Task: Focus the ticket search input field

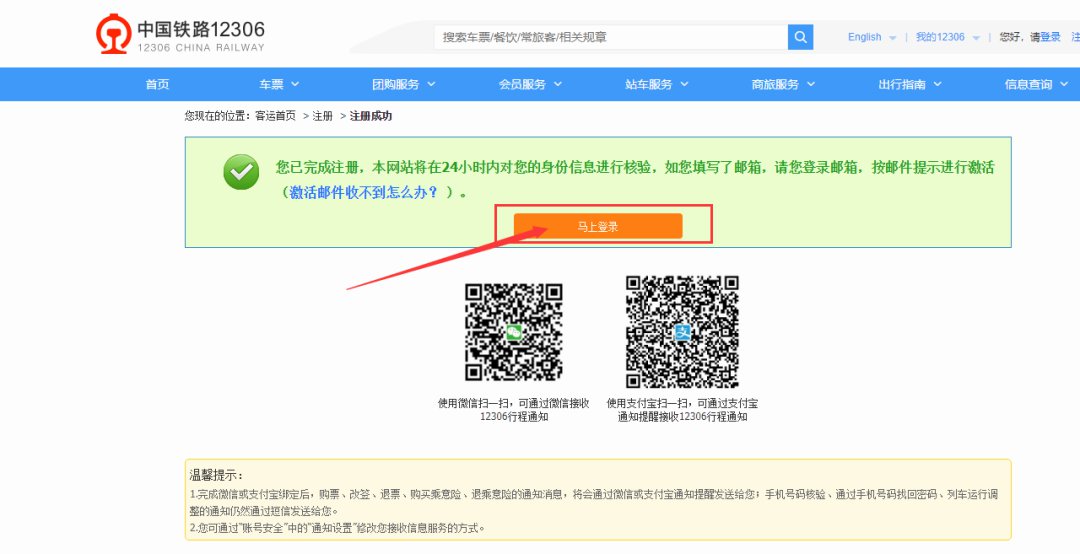Action: pyautogui.click(x=611, y=37)
